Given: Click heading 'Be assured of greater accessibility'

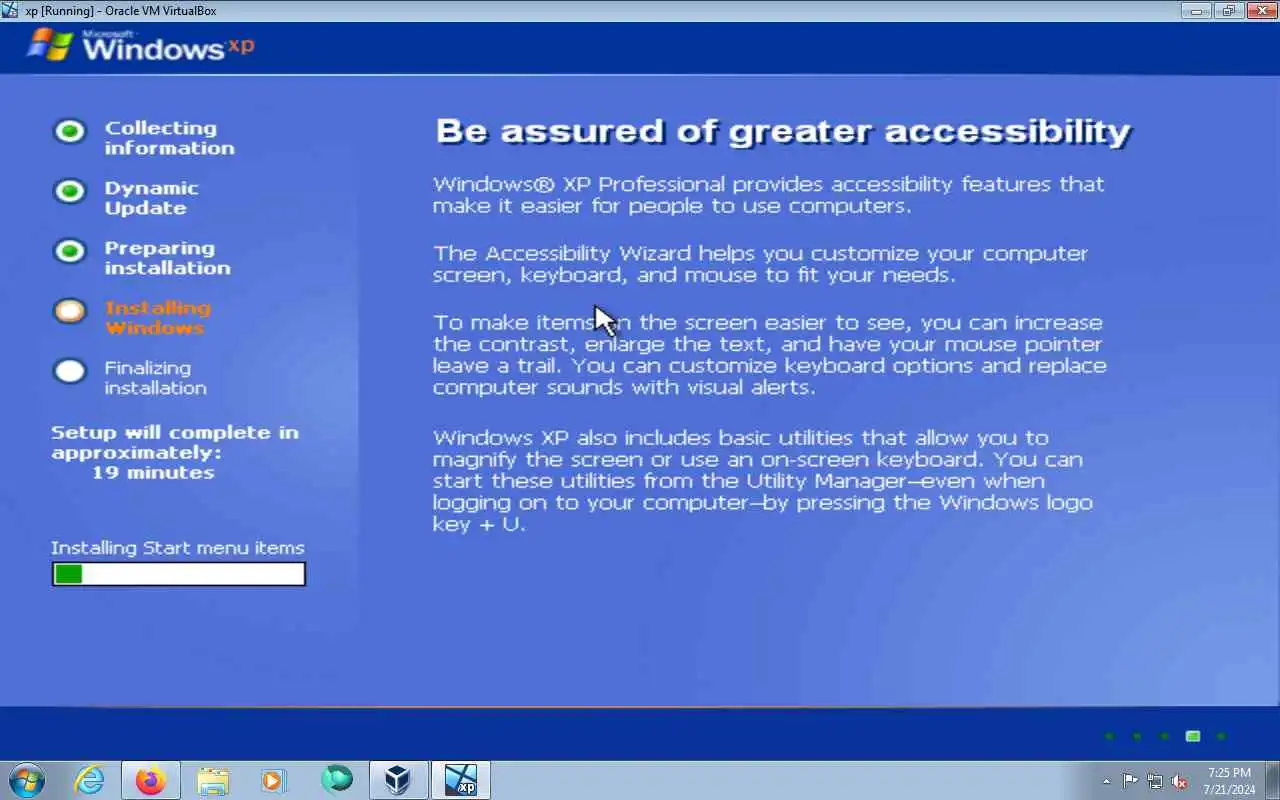Looking at the screenshot, I should click(783, 132).
